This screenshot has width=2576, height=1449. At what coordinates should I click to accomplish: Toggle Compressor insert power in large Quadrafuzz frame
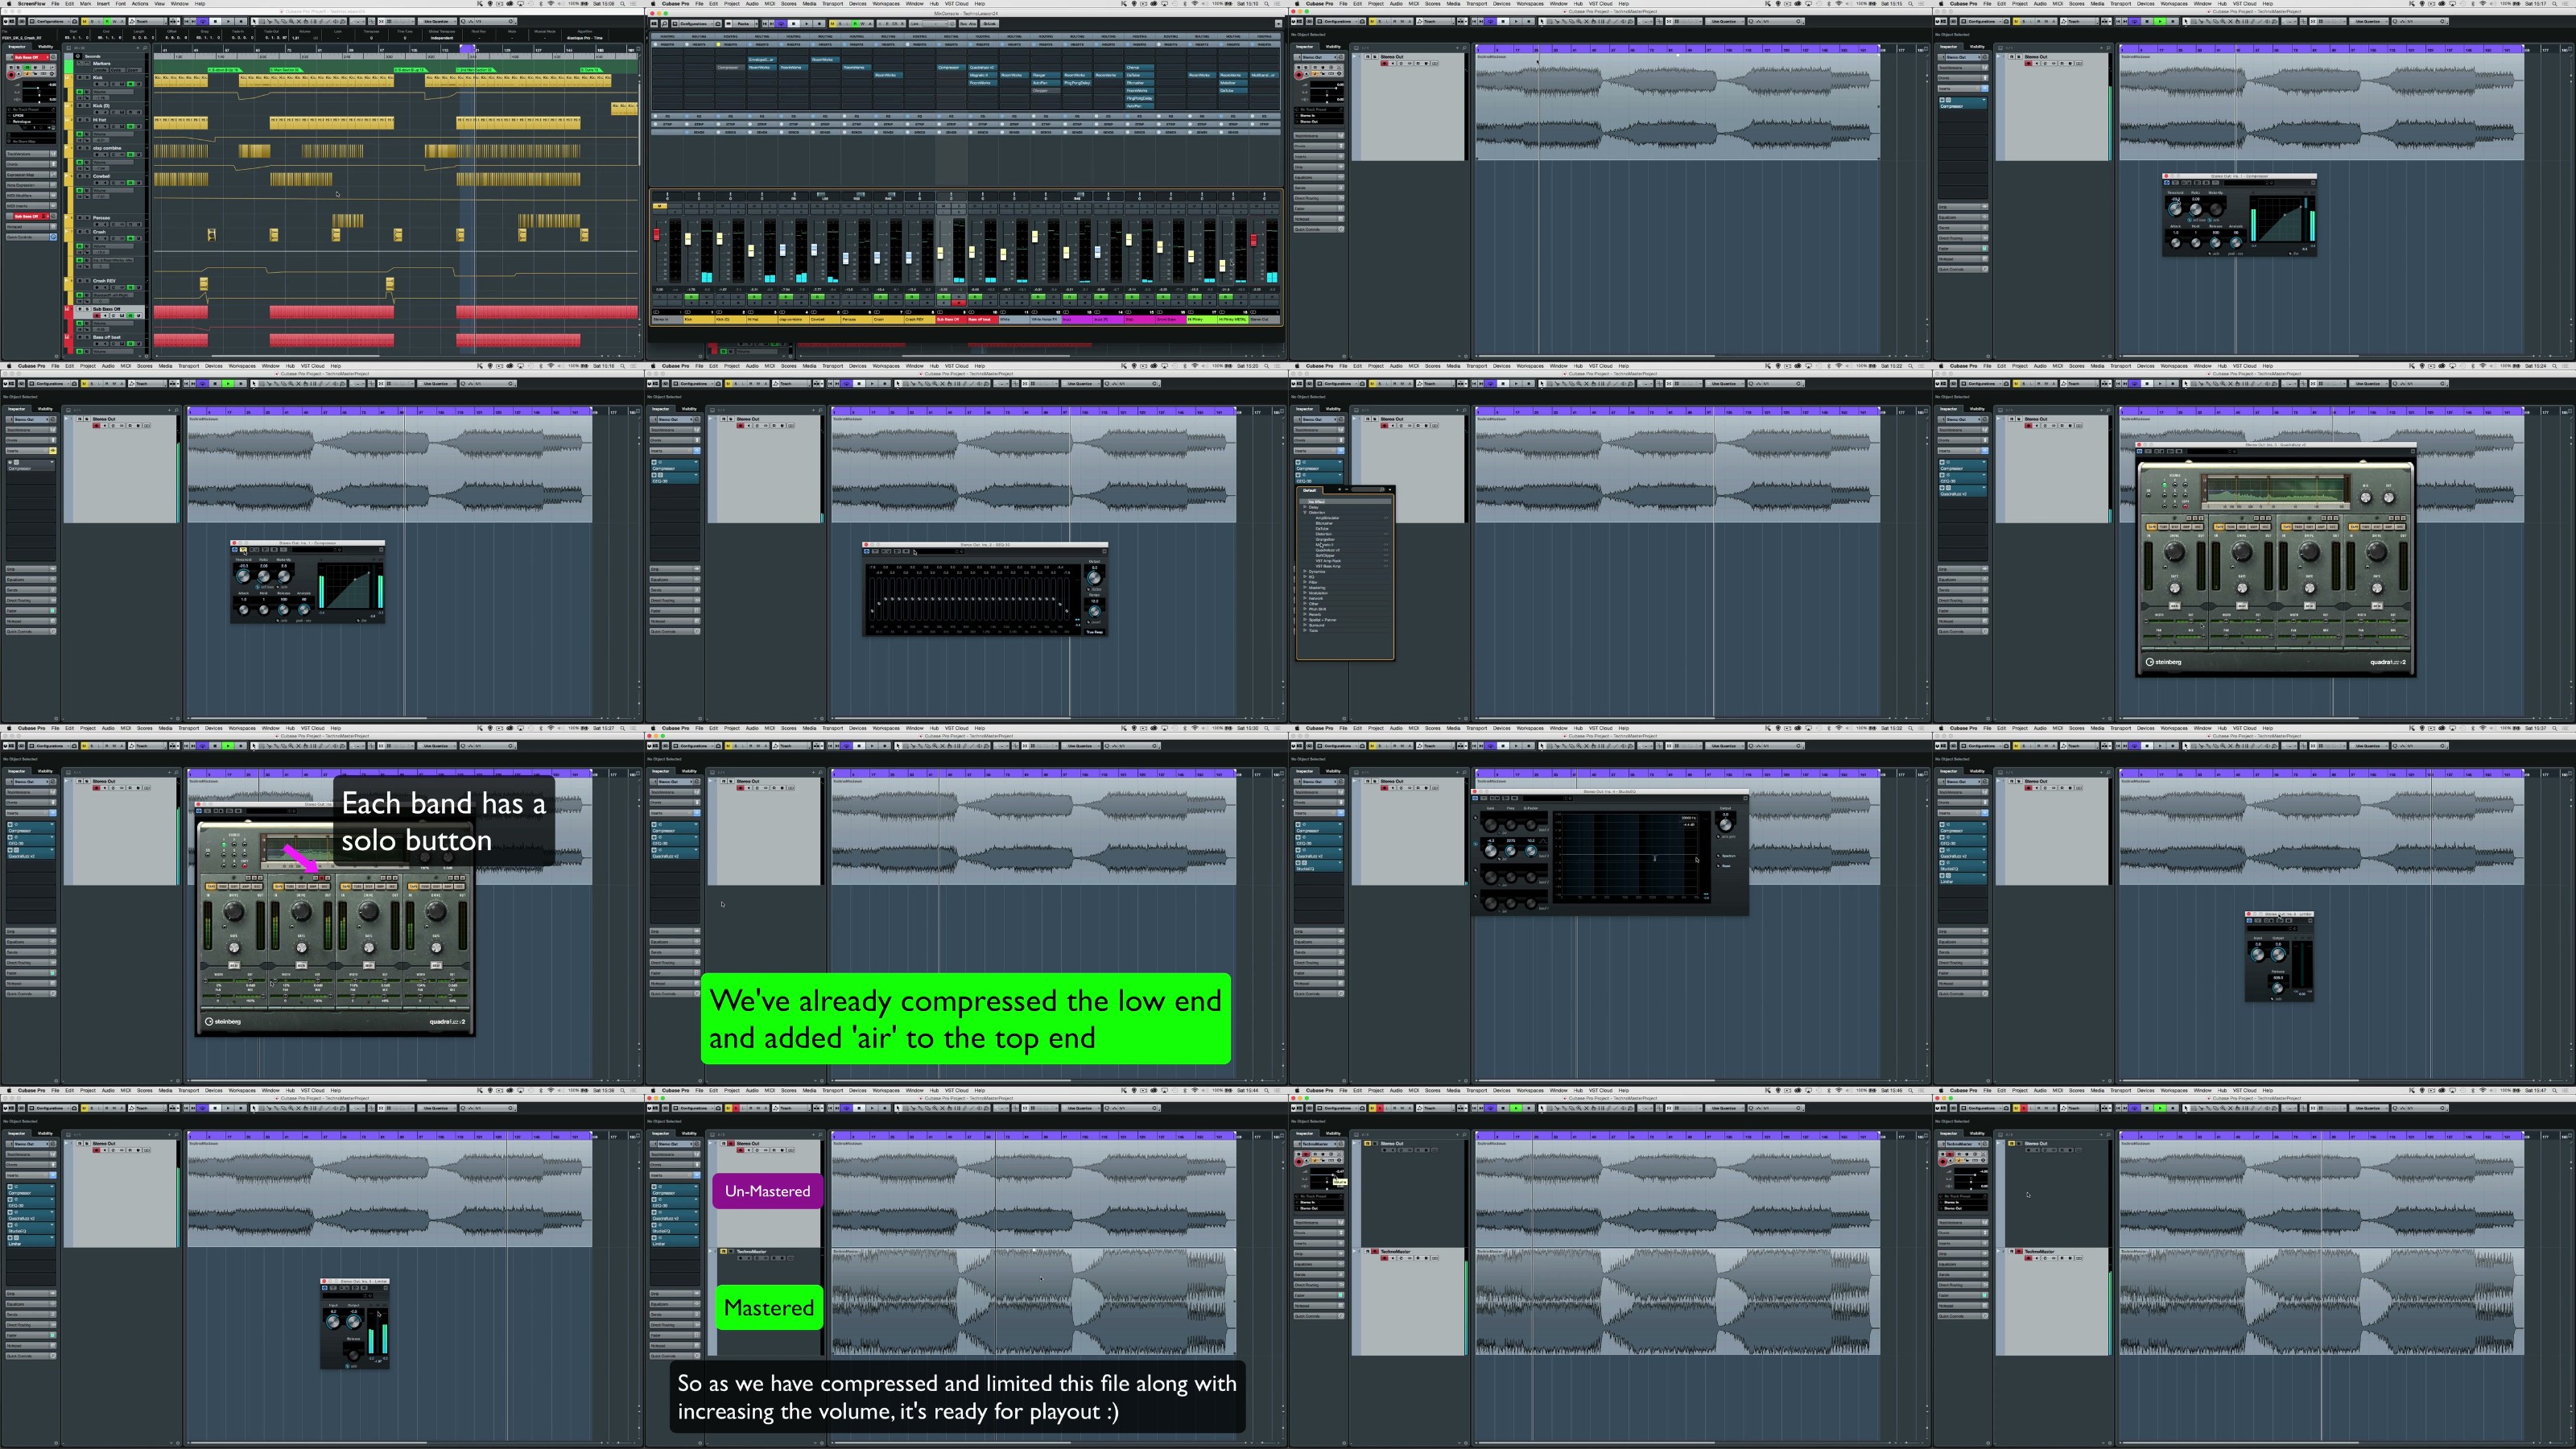[x=1942, y=463]
